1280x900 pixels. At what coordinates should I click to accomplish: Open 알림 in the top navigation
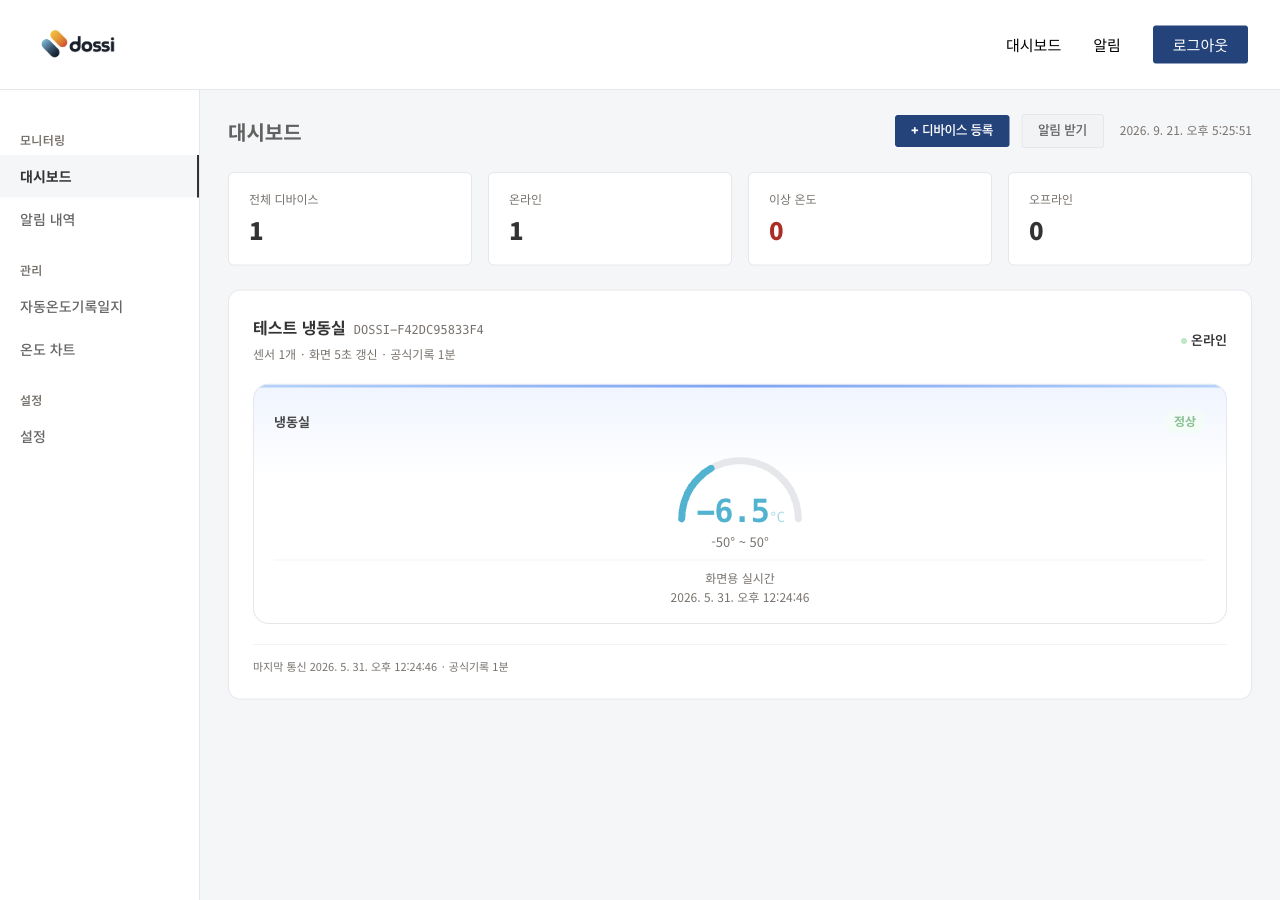click(x=1107, y=45)
